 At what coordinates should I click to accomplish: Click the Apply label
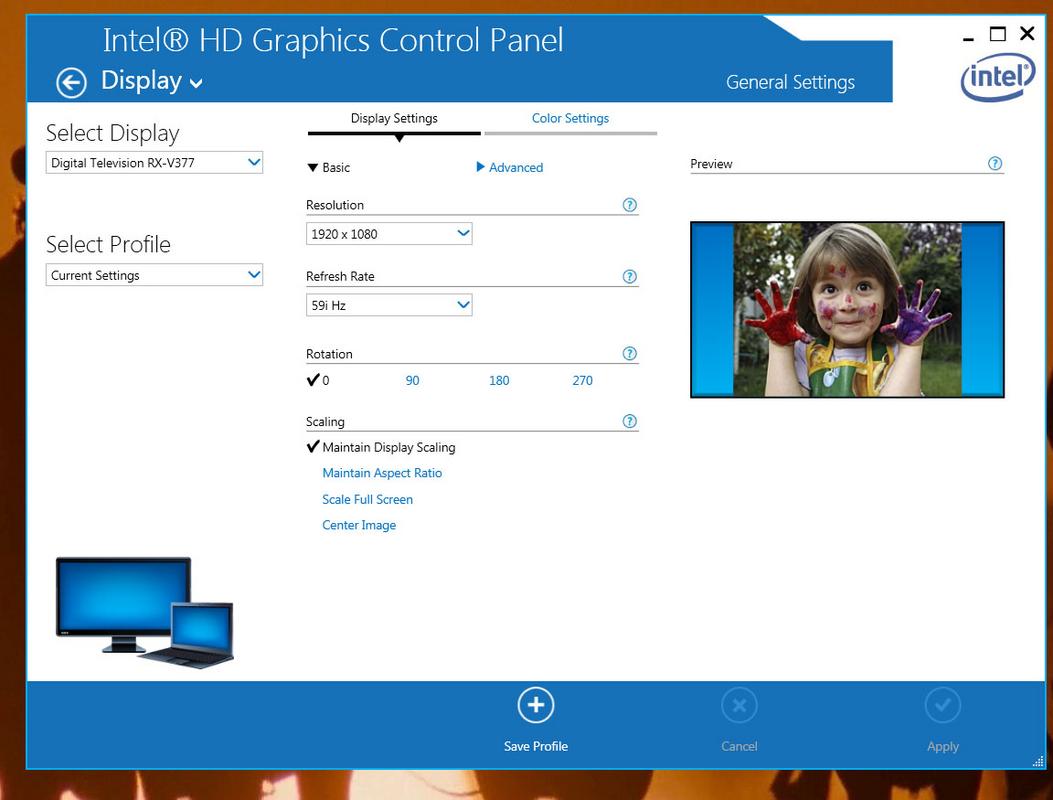click(943, 747)
